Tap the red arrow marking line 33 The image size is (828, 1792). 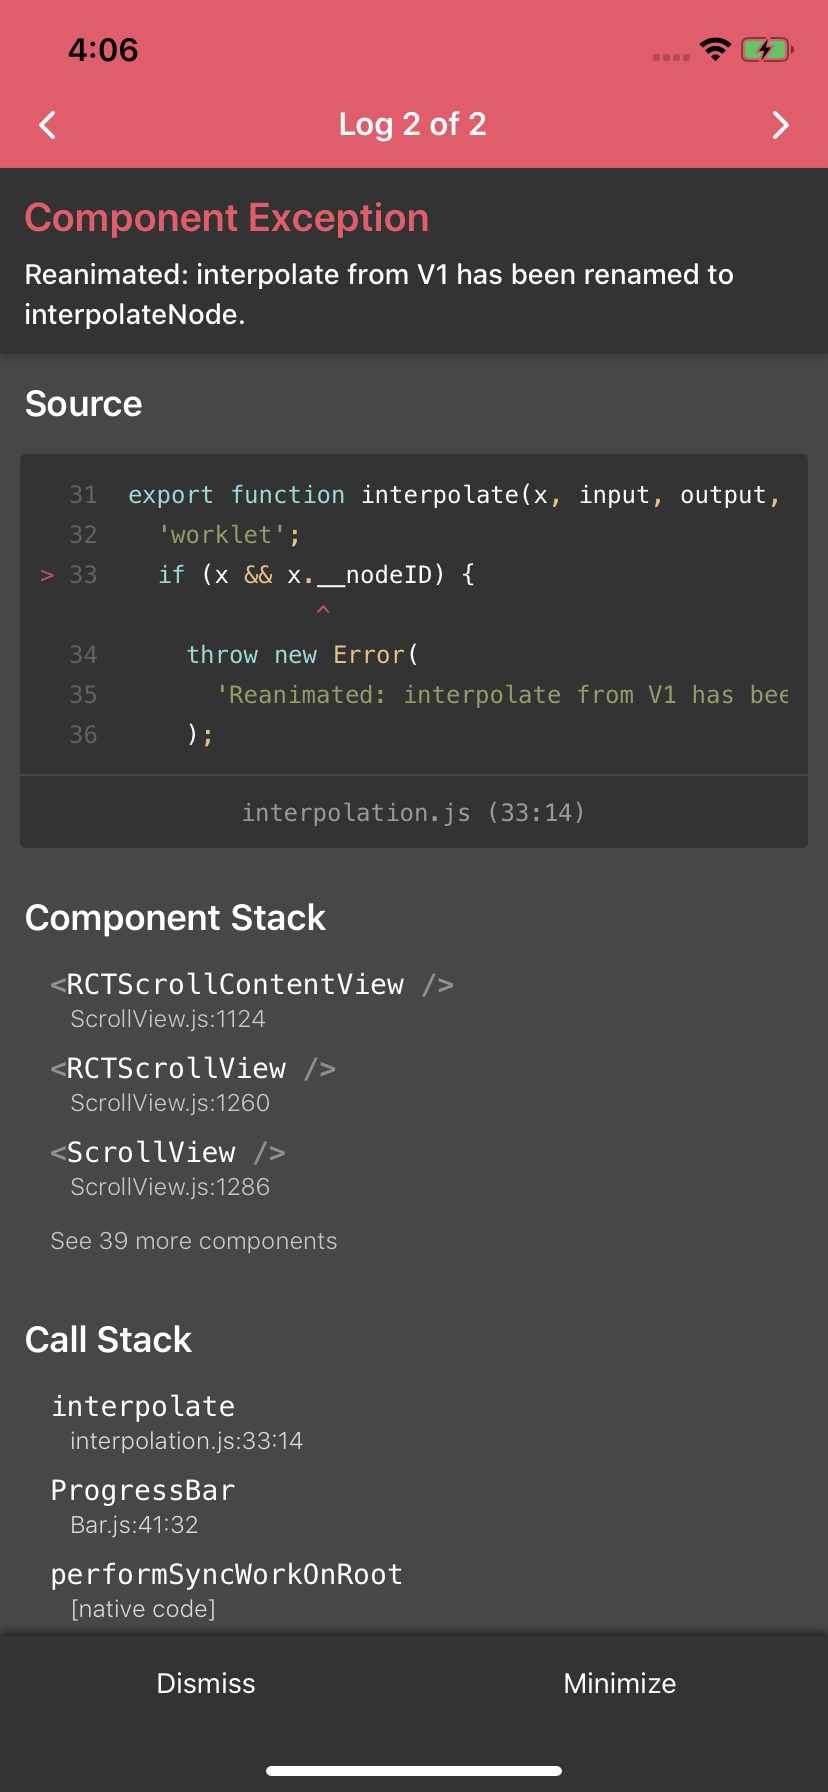46,575
